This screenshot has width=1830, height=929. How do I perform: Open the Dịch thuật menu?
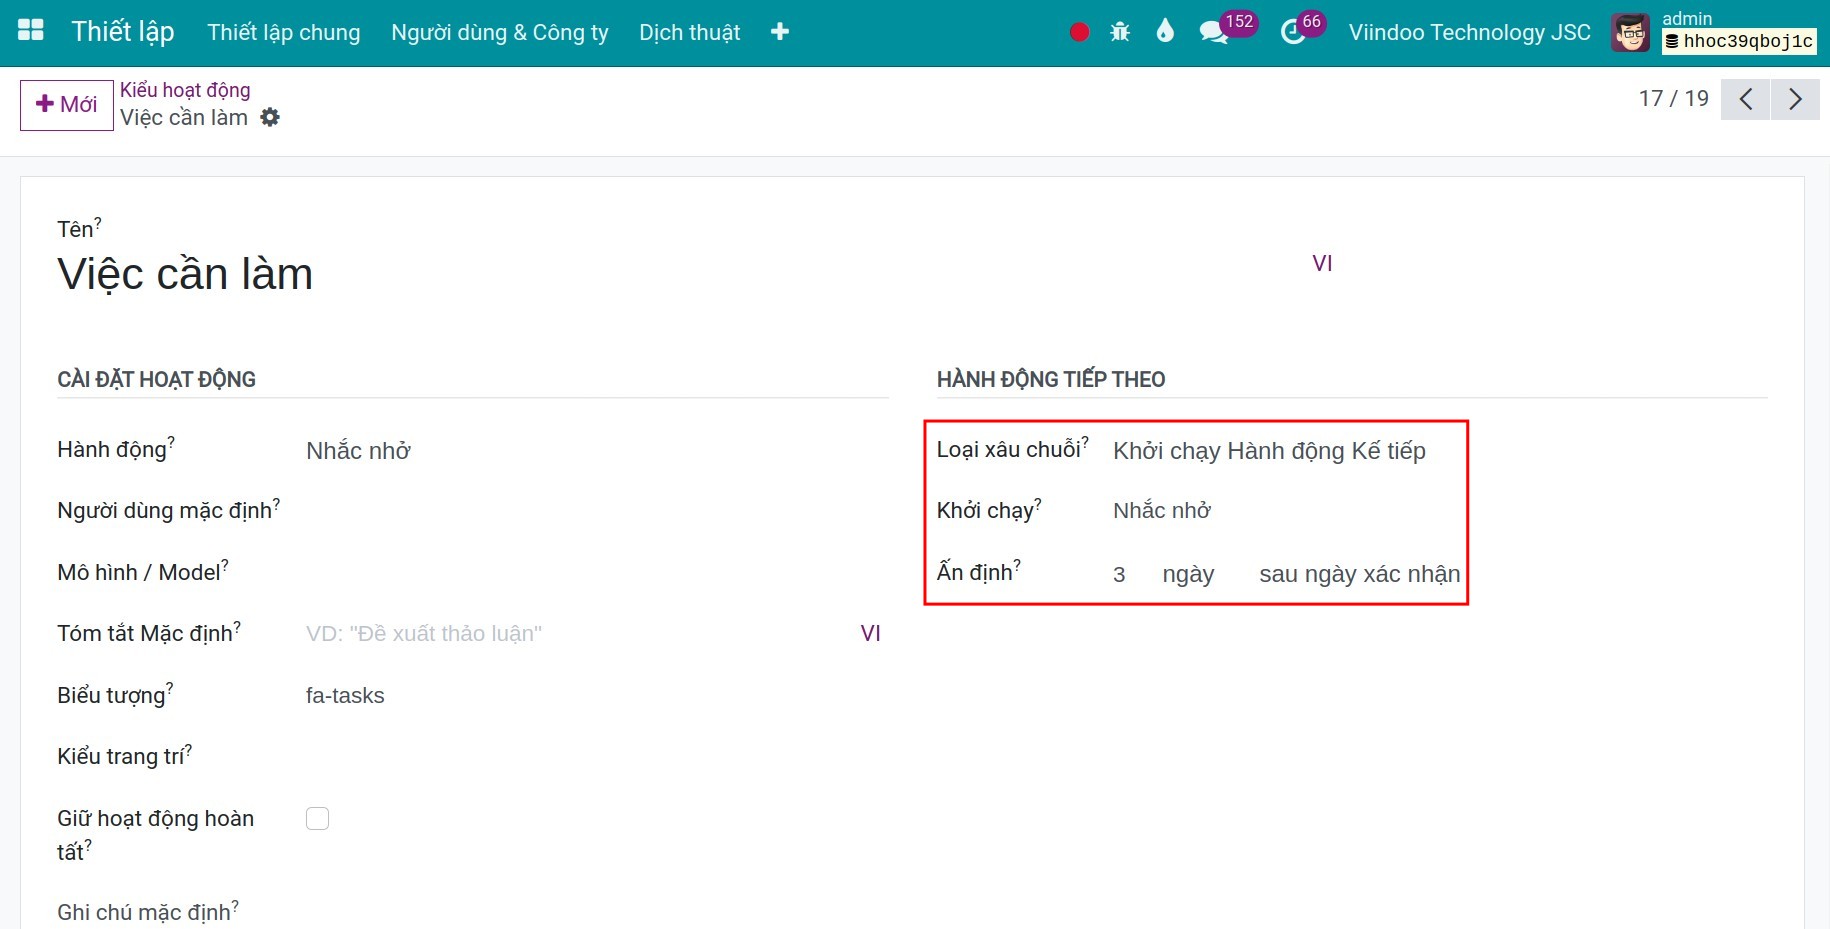690,32
